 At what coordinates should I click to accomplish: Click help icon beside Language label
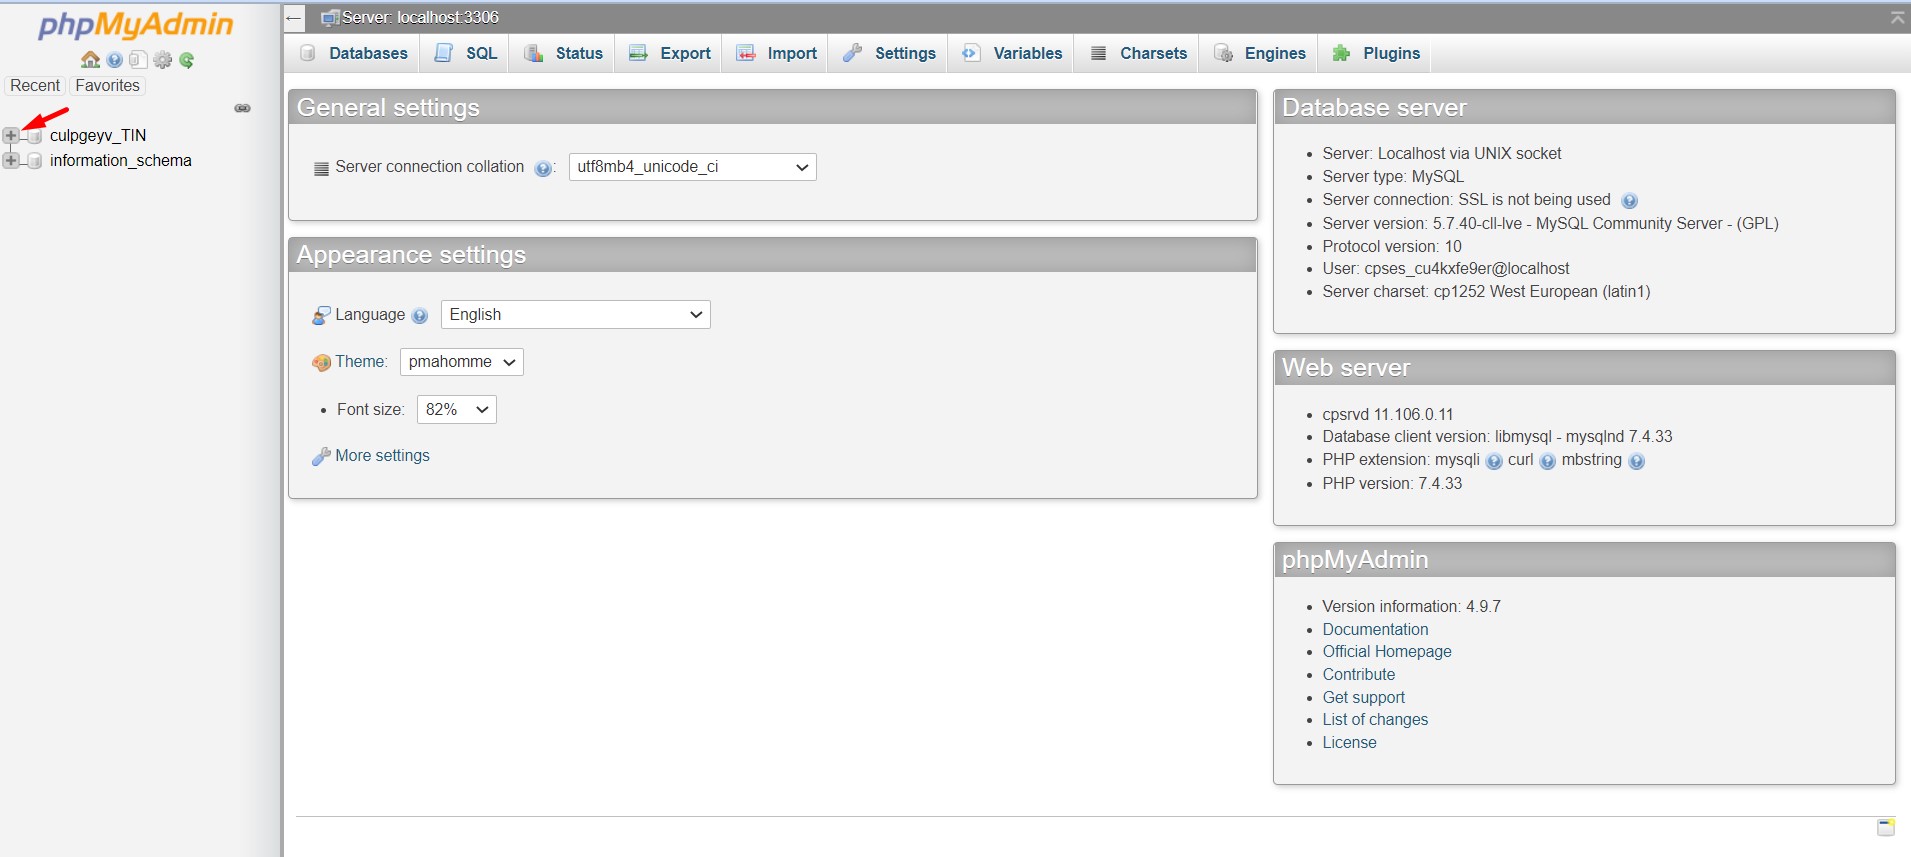(420, 316)
